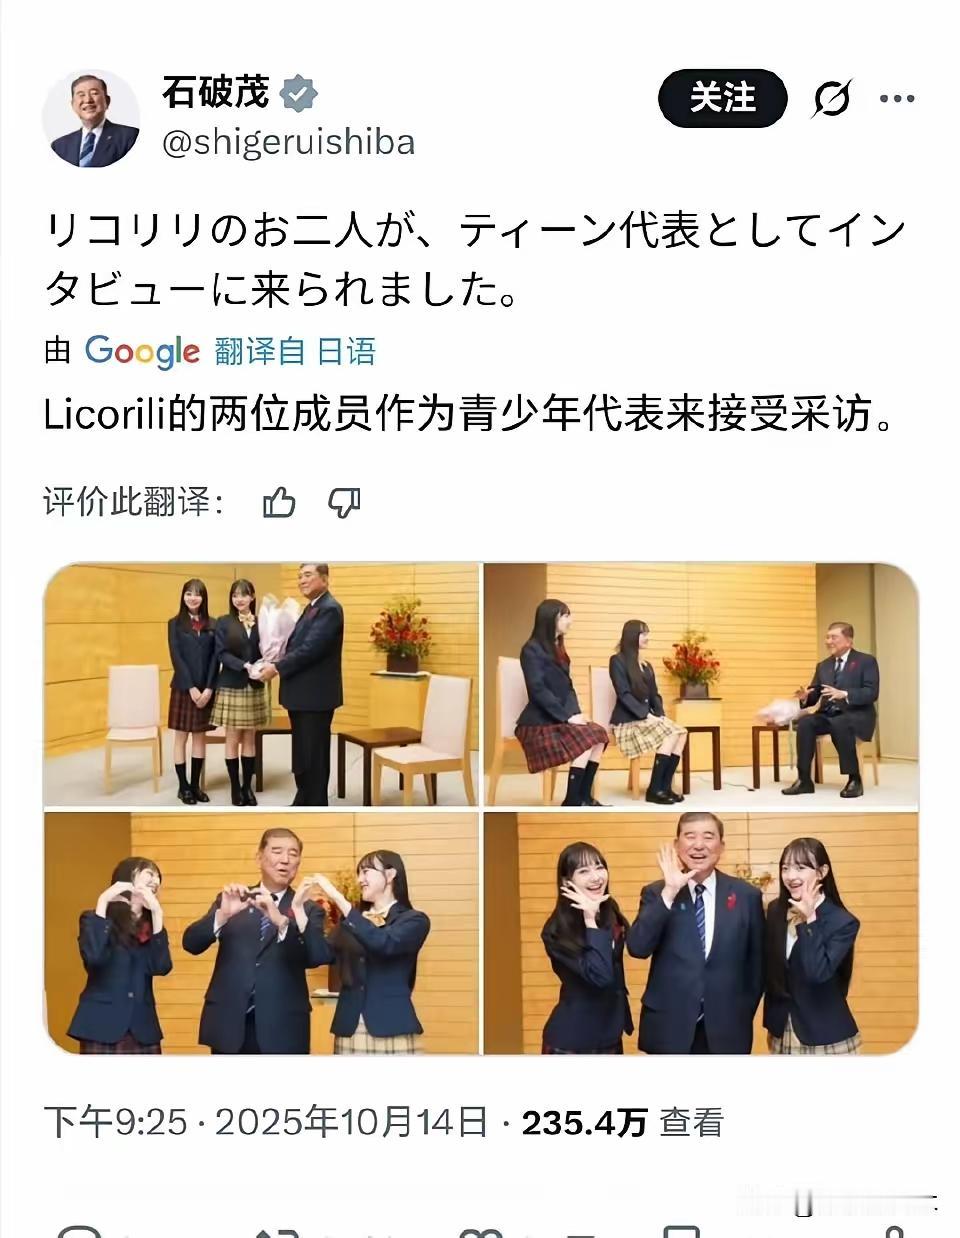Viewport: 960px width, 1238px height.
Task: Open the top-left bouquet photo
Action: (261, 684)
